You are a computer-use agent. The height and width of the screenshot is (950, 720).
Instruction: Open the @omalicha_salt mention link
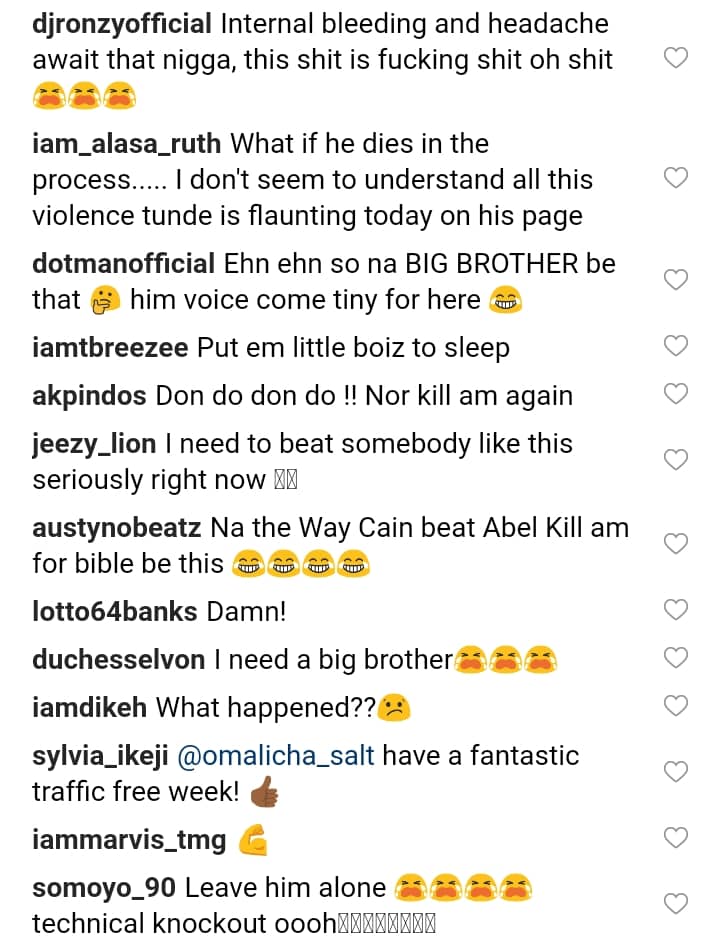275,755
